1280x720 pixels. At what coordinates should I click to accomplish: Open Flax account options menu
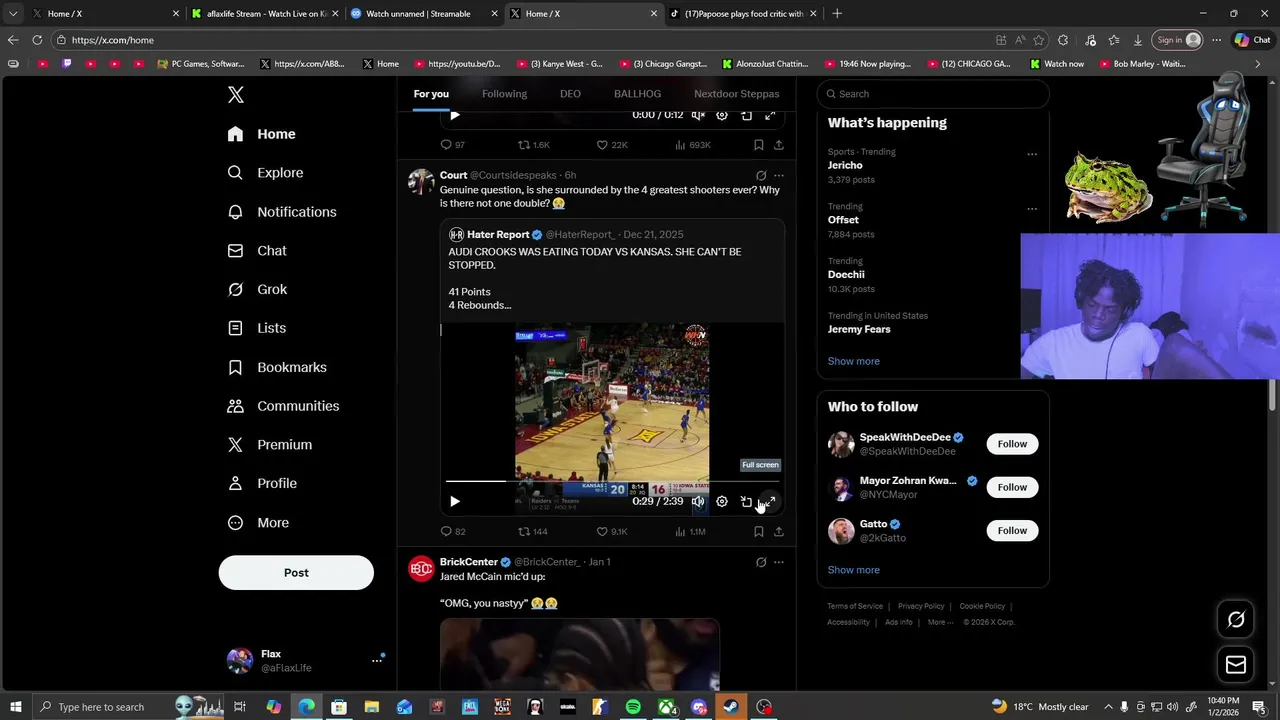(377, 660)
